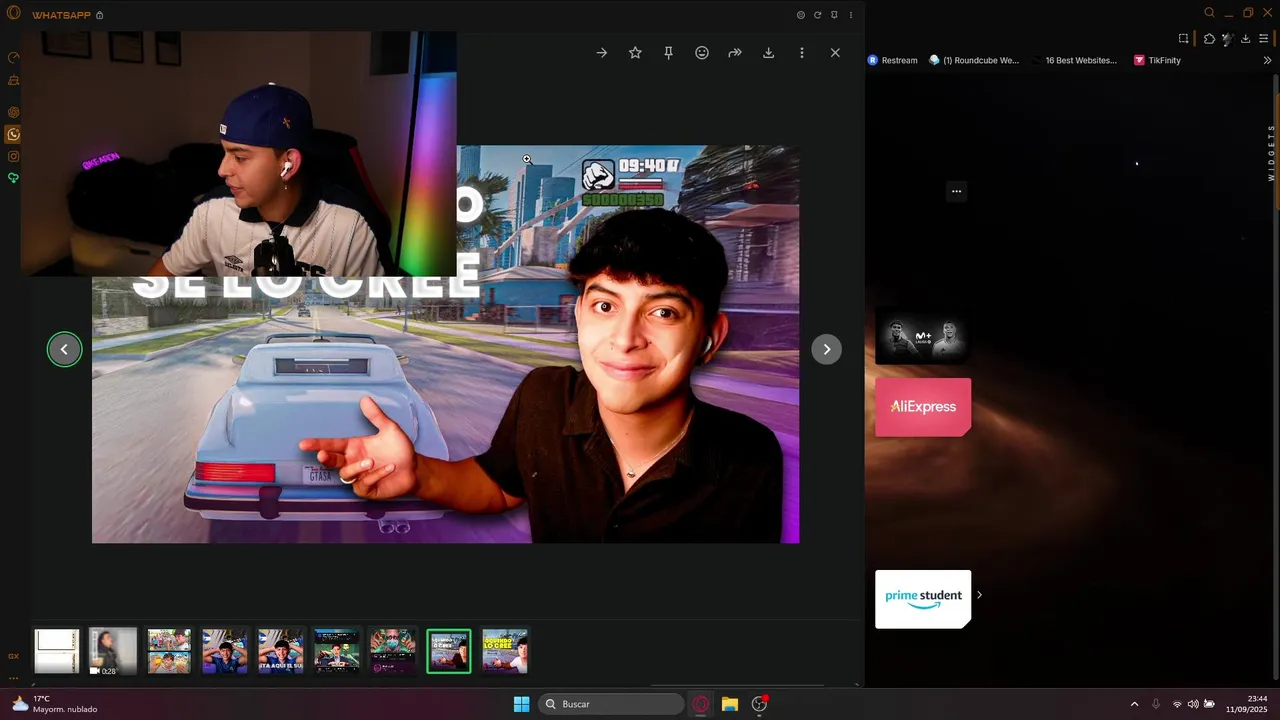
Task: Open browser downloads icon in toolbar
Action: coord(1245,39)
